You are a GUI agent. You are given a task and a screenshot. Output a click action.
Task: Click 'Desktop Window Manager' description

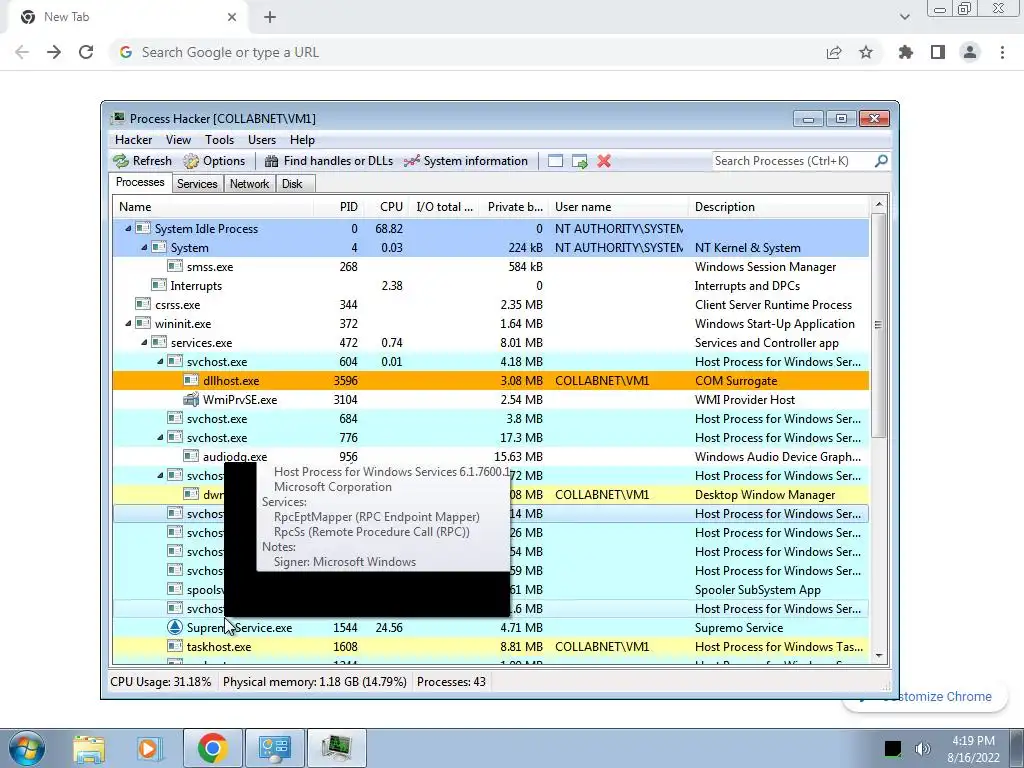point(765,494)
